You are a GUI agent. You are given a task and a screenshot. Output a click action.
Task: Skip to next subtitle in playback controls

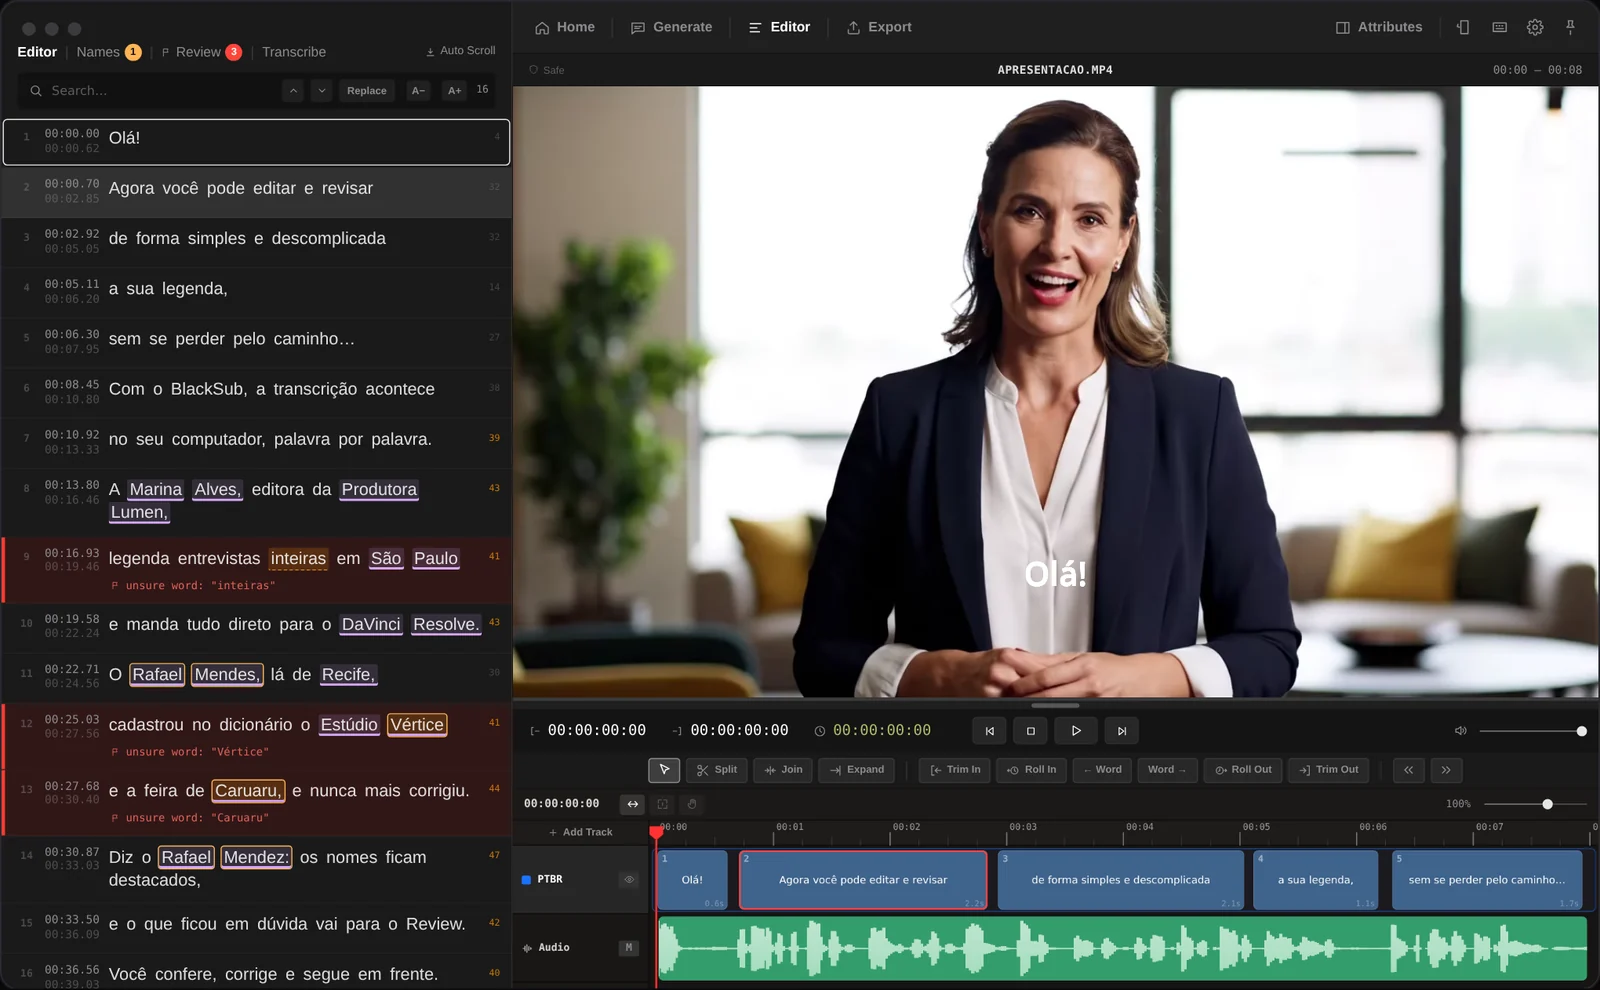1122,731
